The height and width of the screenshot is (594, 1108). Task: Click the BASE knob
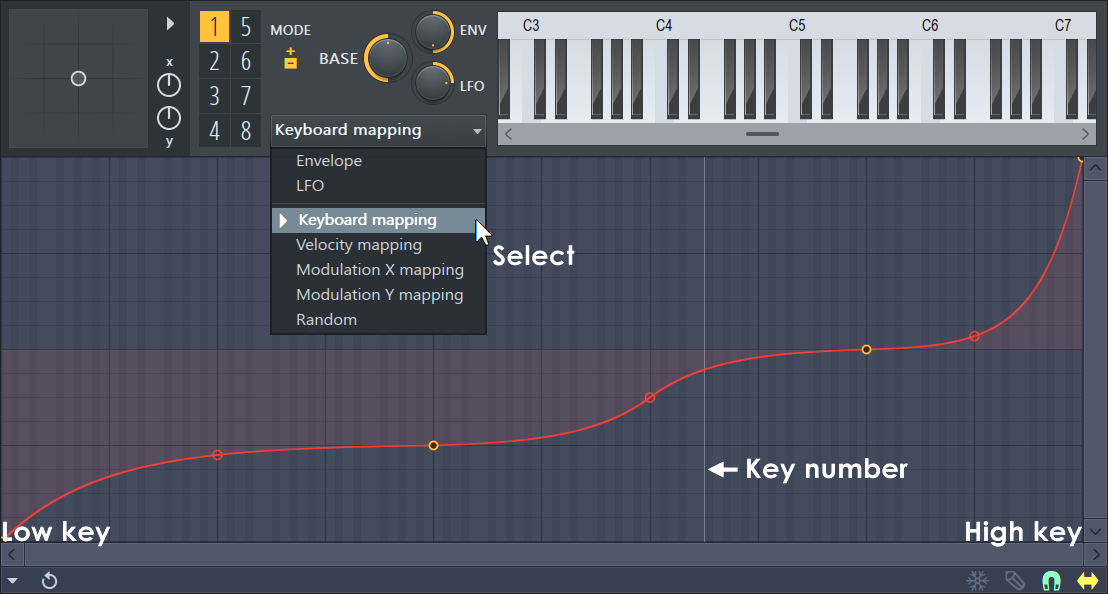(387, 59)
